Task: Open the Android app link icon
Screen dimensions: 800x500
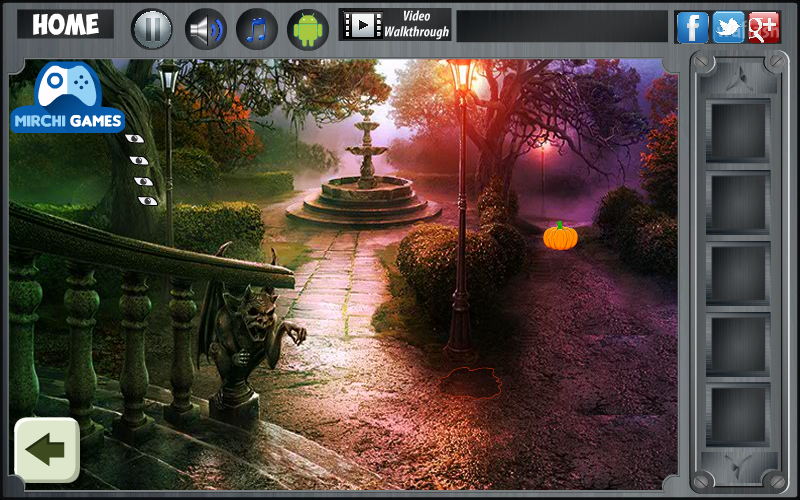Action: pos(308,29)
